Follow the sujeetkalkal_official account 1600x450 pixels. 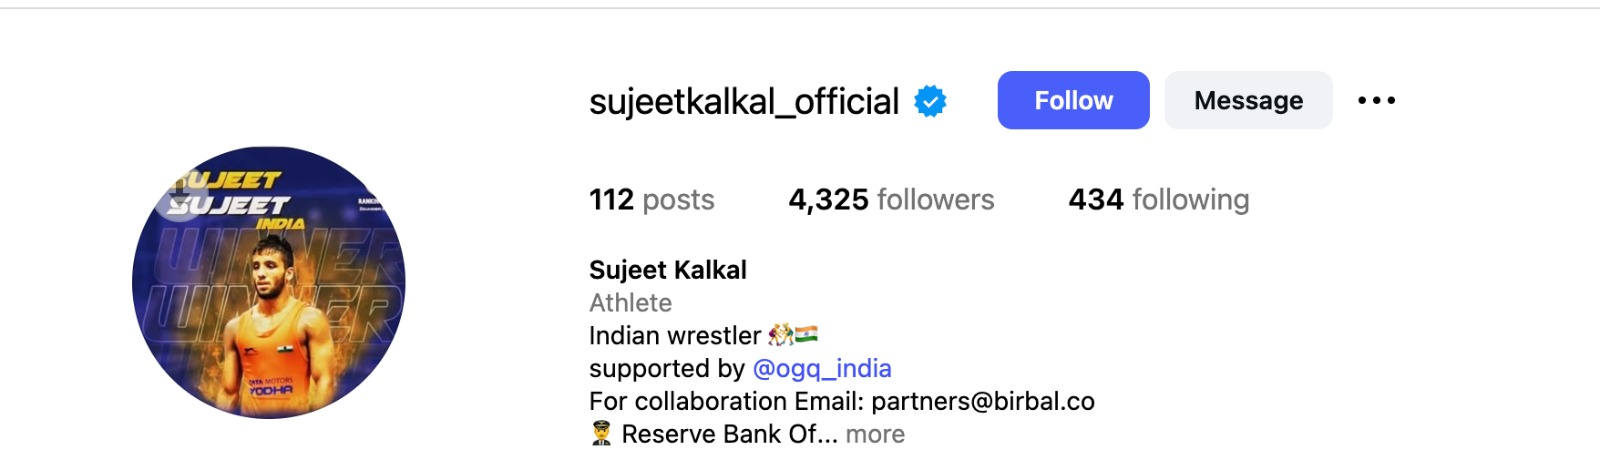[x=1073, y=100]
